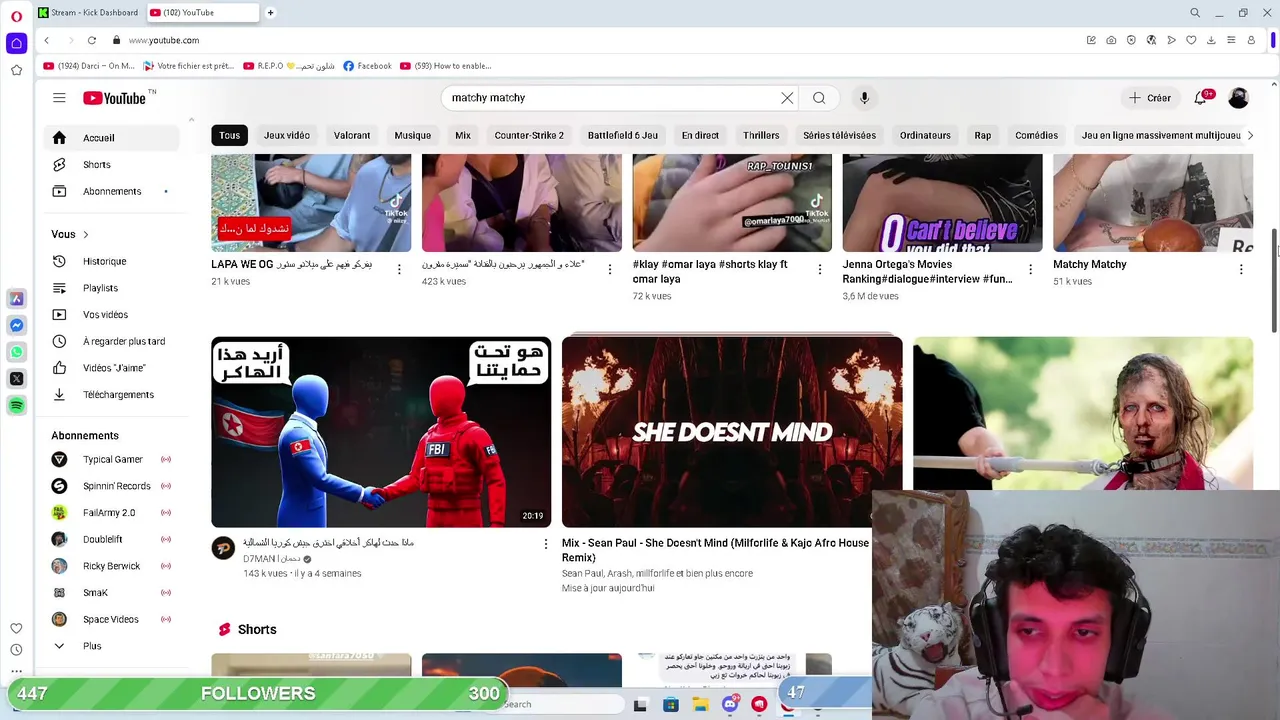
Task: Expand the Vous section chevron
Action: [85, 235]
